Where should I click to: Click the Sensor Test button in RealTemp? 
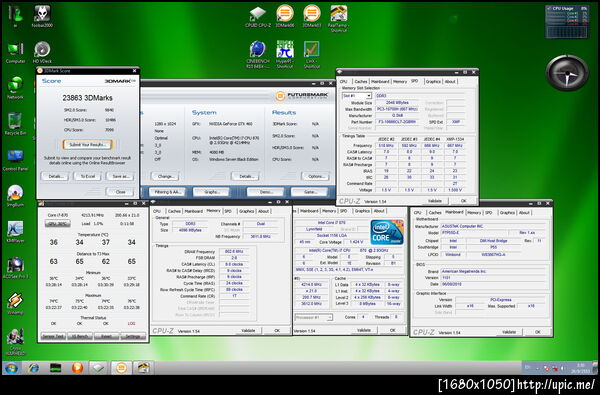click(53, 336)
